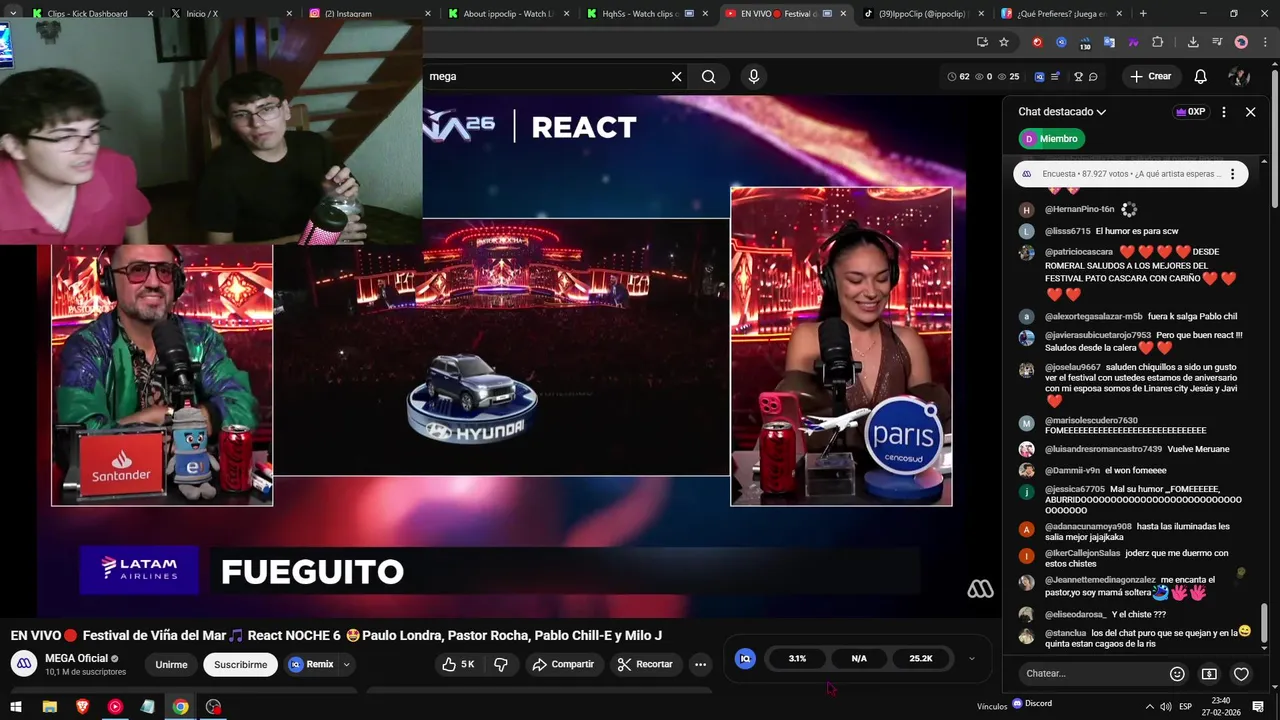The height and width of the screenshot is (720, 1280).
Task: Open the Chrome tab search arrow
Action: click(13, 13)
